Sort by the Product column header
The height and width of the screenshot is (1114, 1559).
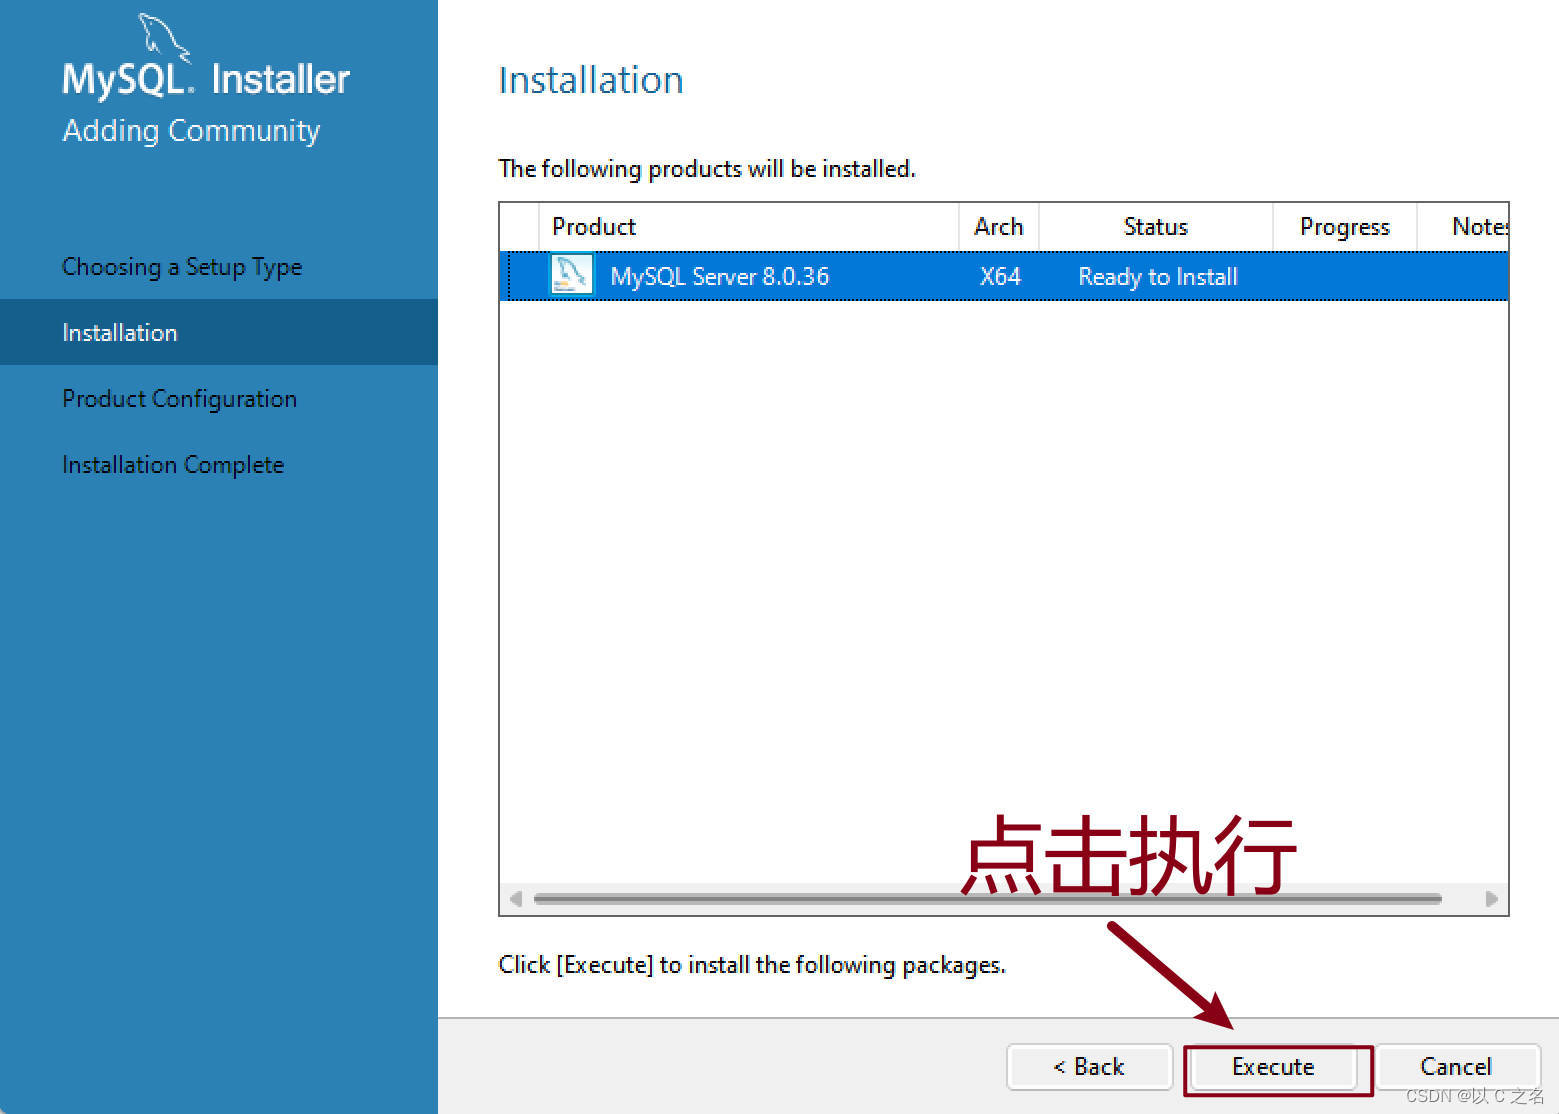(748, 227)
